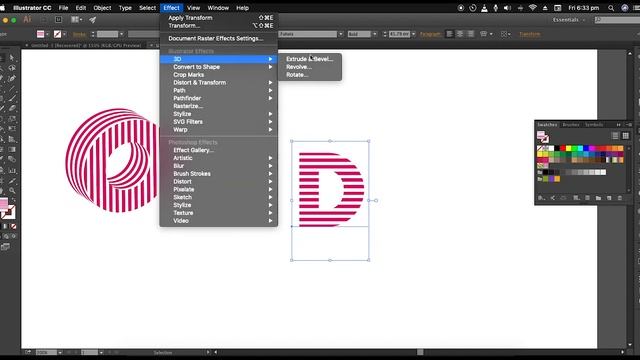This screenshot has height=360, width=640.
Task: Click the Transform link in the control bar
Action: (x=529, y=34)
